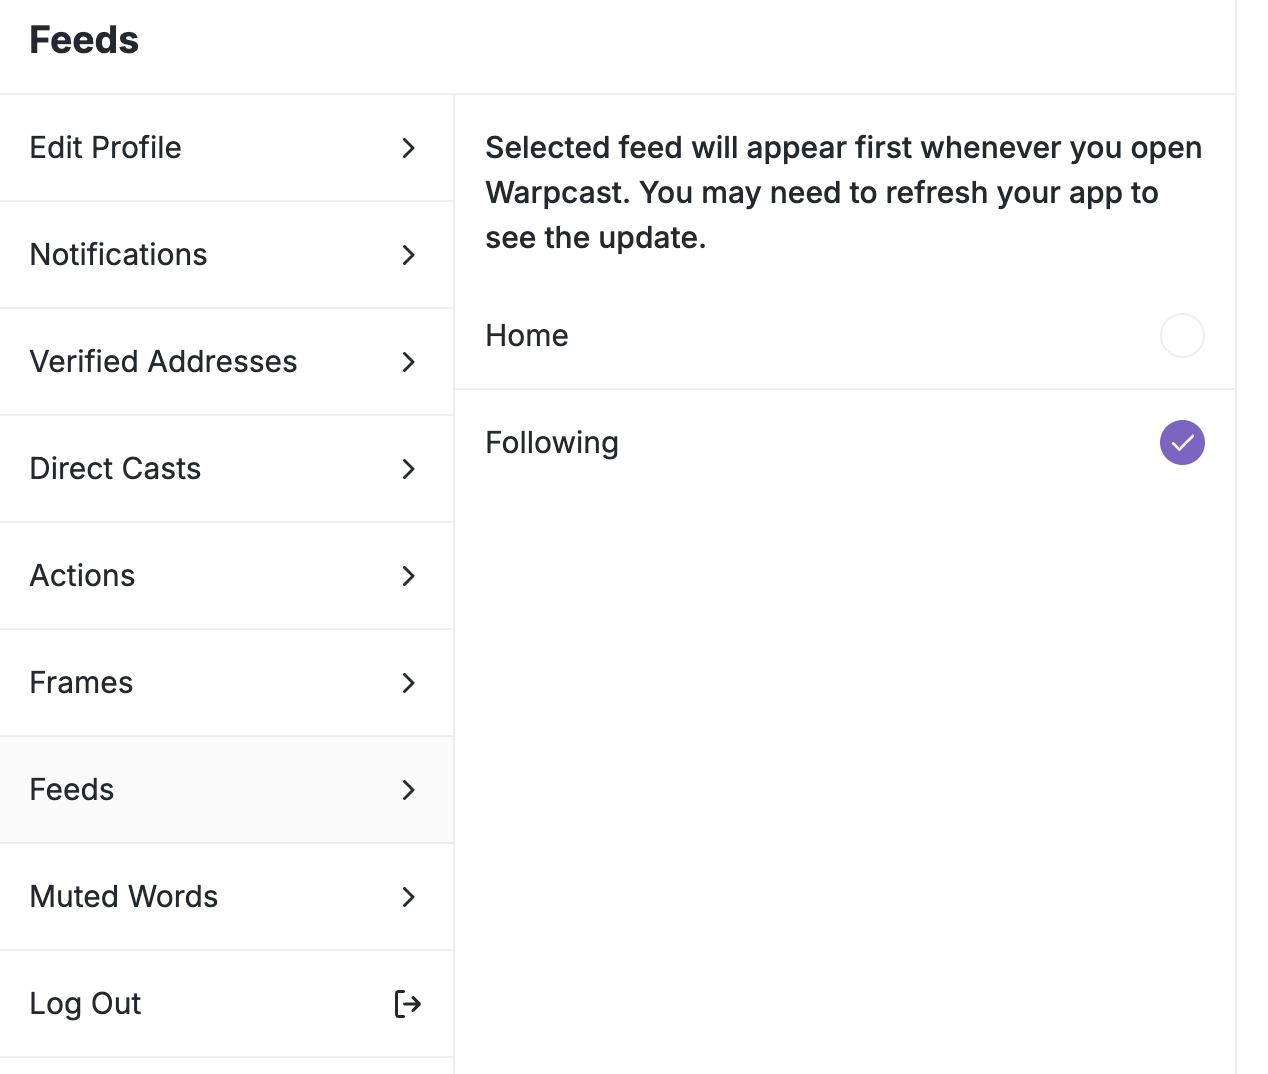The height and width of the screenshot is (1074, 1268).
Task: Go to Notifications settings
Action: tap(119, 255)
